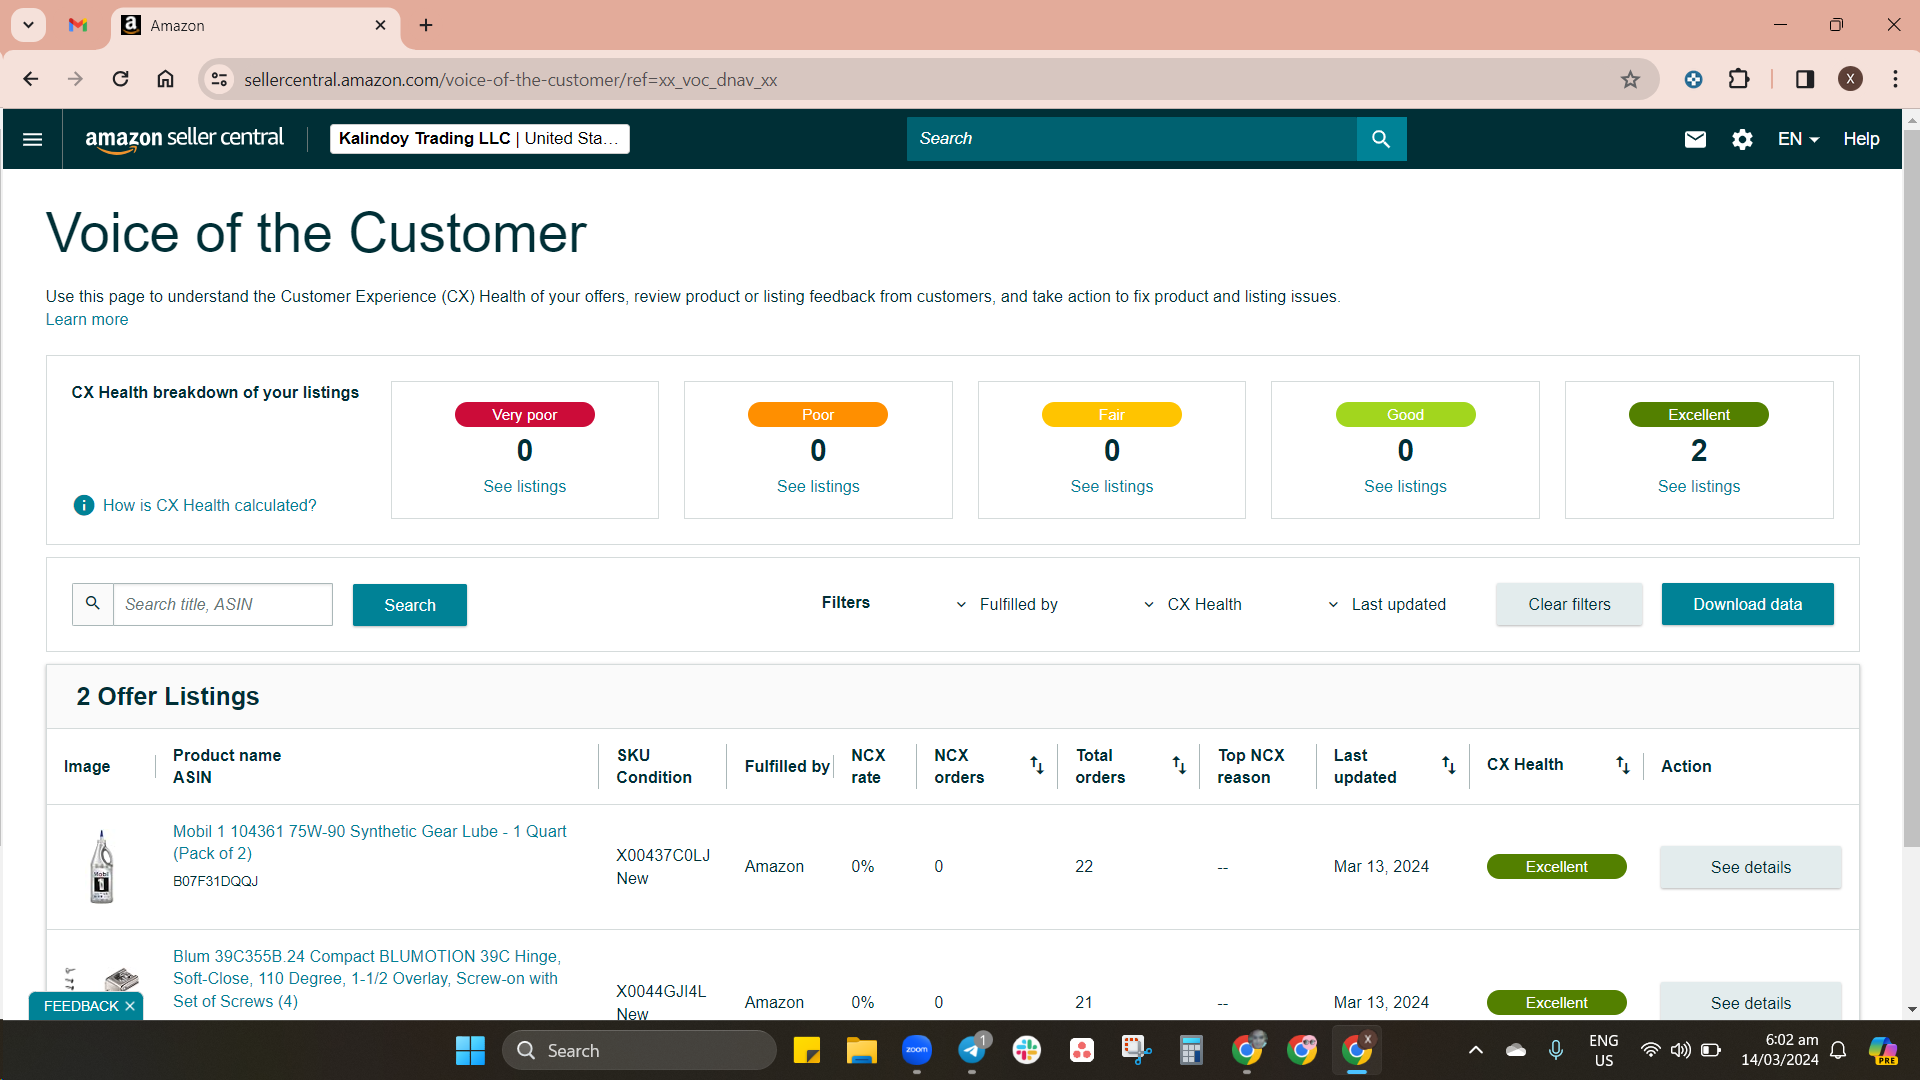Viewport: 1920px width, 1080px height.
Task: Launch Zoom from the taskbar
Action: pos(917,1050)
